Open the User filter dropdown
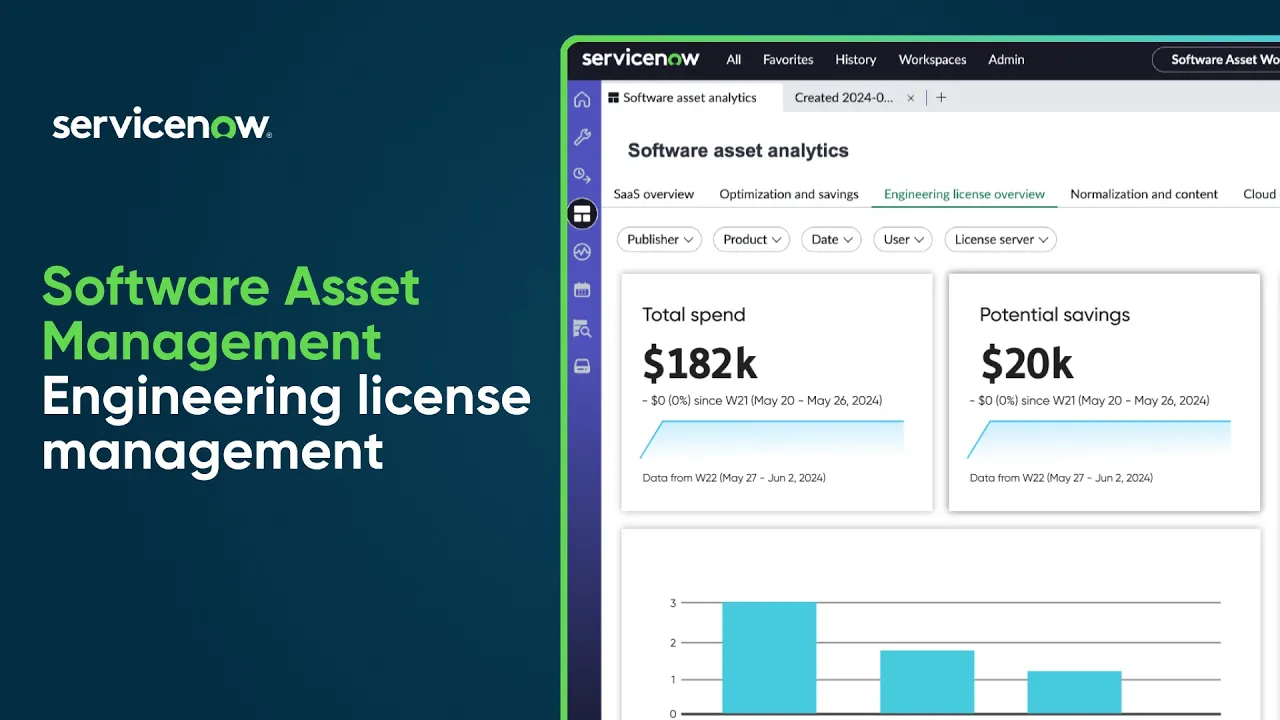This screenshot has width=1280, height=720. (x=902, y=239)
